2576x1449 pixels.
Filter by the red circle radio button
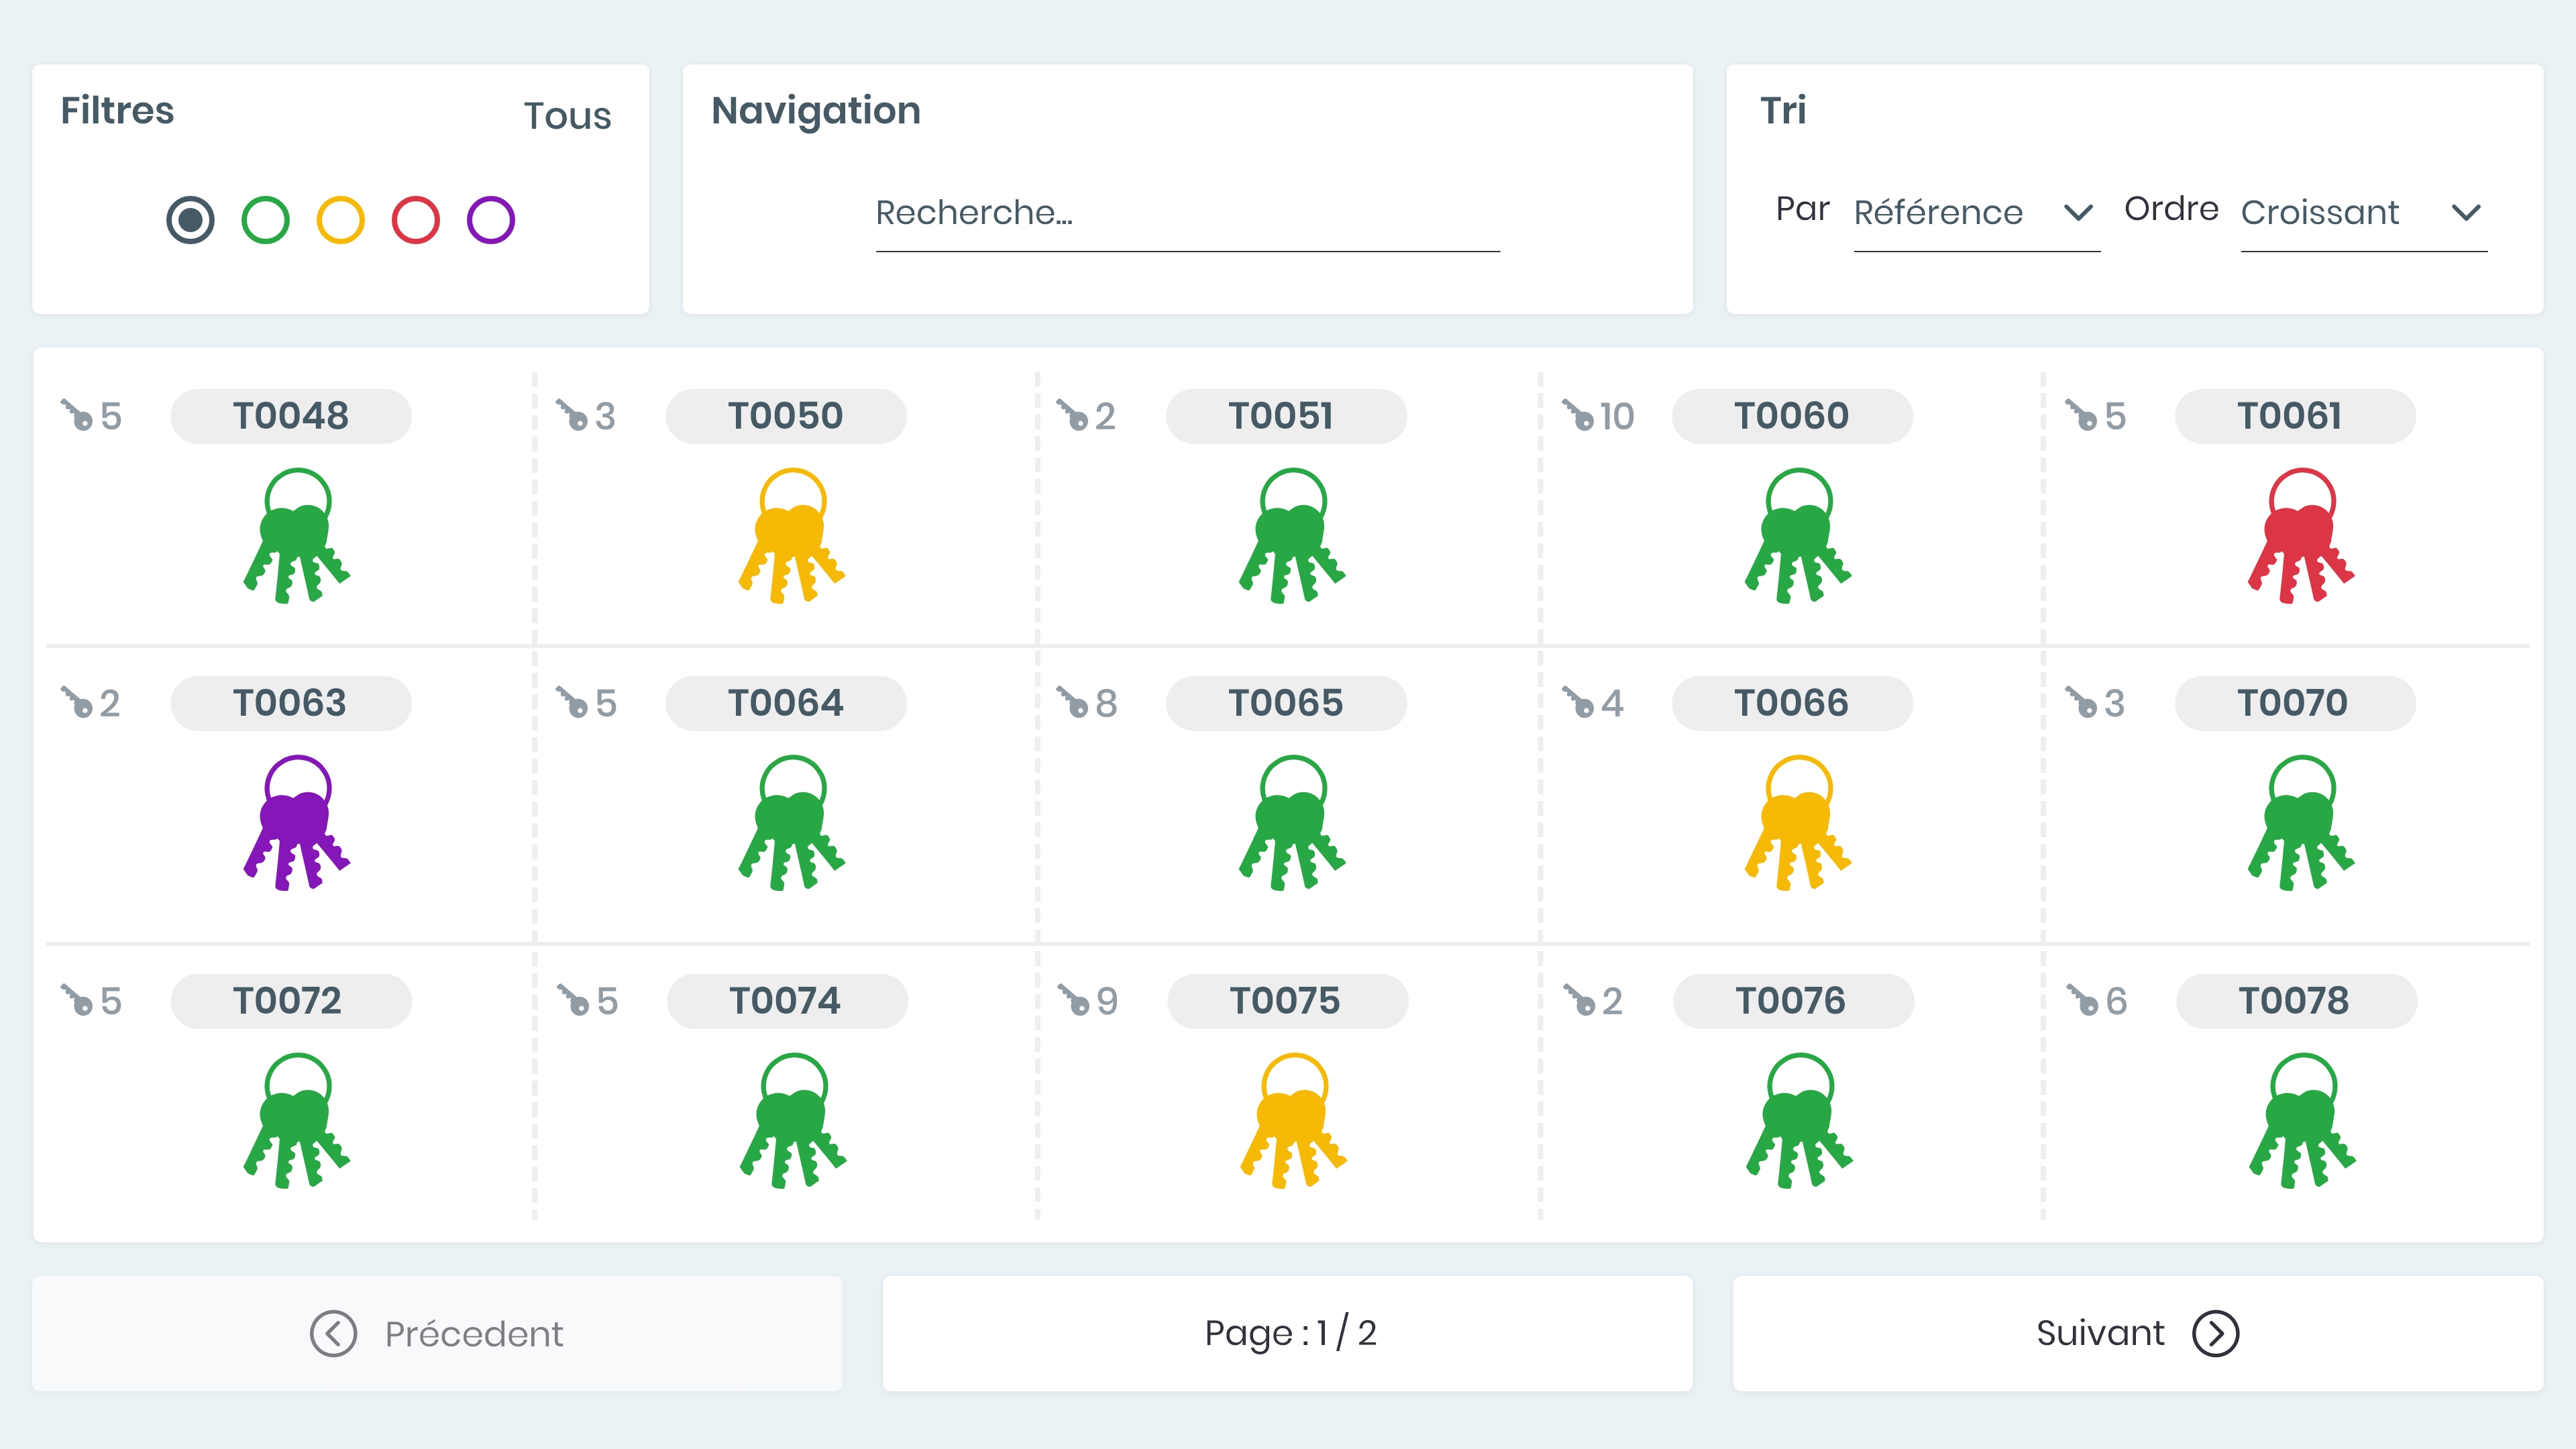[x=416, y=220]
